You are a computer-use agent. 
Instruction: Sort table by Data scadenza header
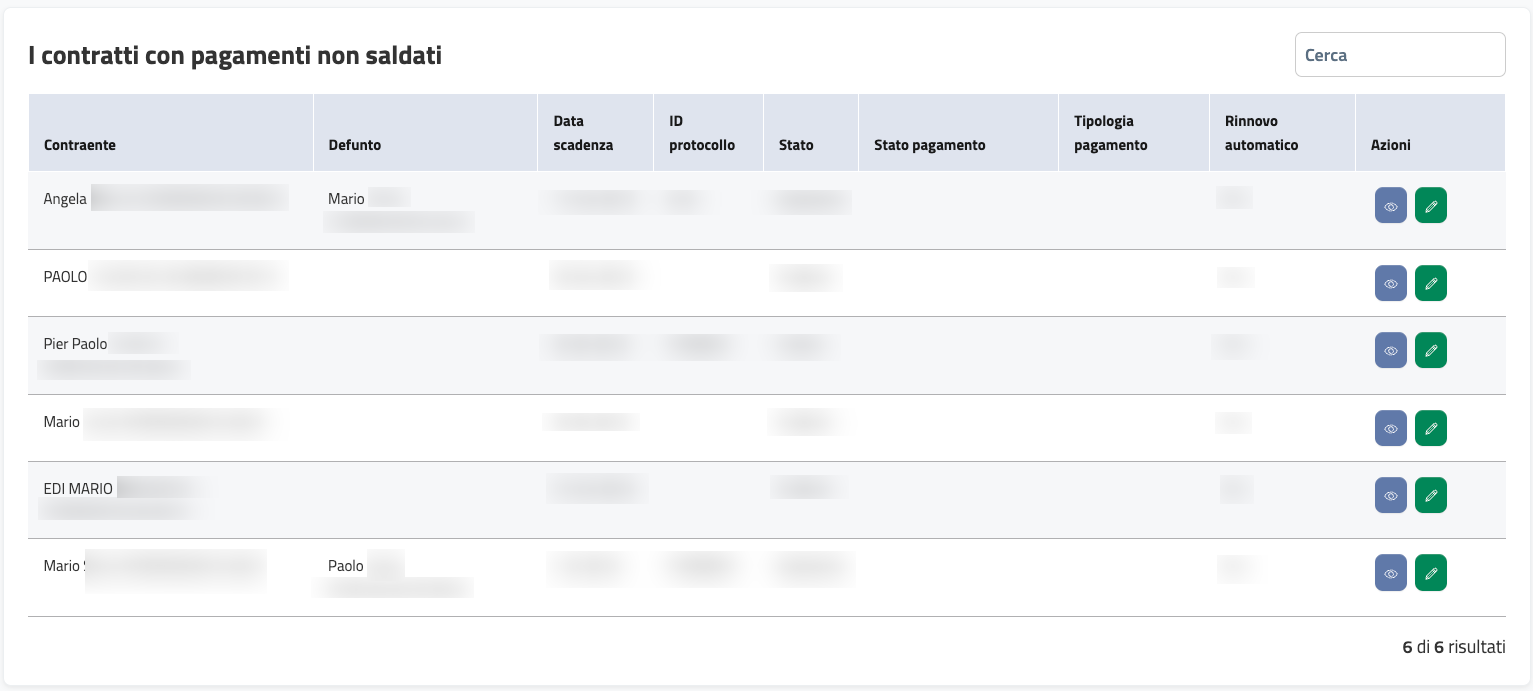pyautogui.click(x=583, y=133)
